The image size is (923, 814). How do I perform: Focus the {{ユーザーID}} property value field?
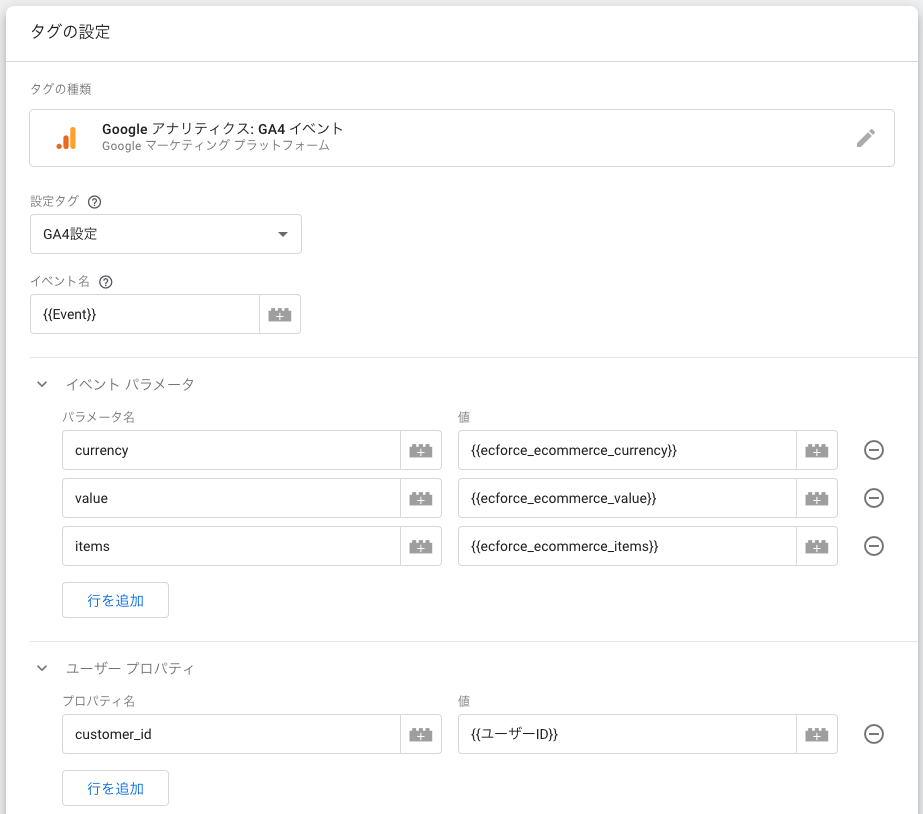click(627, 734)
